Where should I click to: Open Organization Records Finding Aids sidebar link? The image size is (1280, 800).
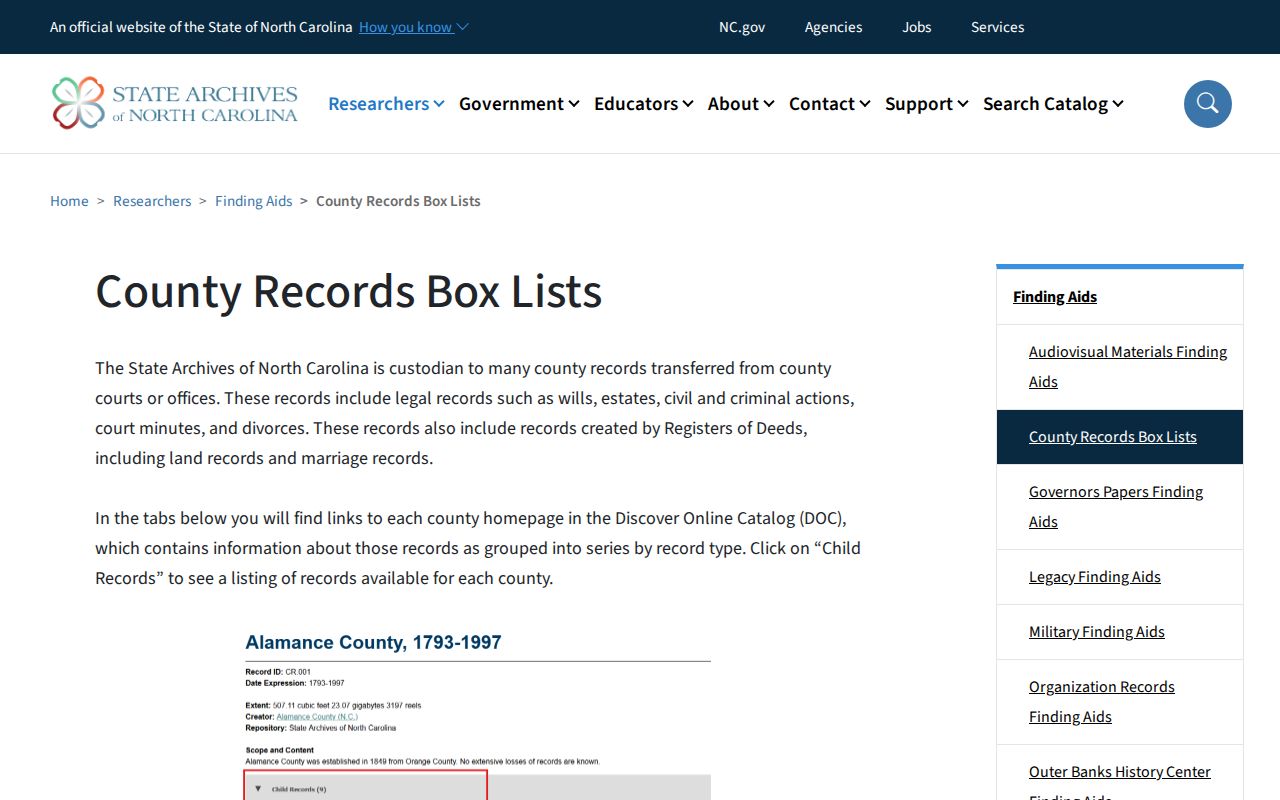(x=1102, y=702)
